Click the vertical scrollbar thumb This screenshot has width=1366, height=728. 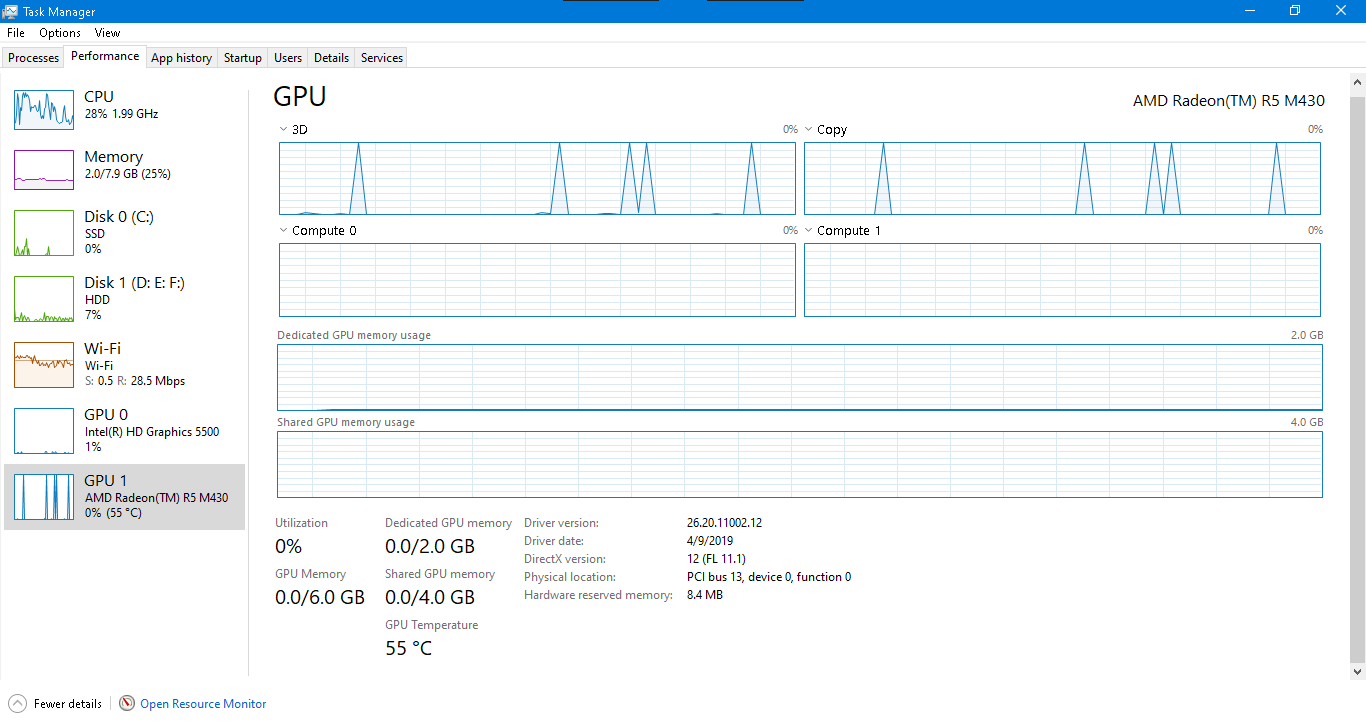click(x=1357, y=380)
